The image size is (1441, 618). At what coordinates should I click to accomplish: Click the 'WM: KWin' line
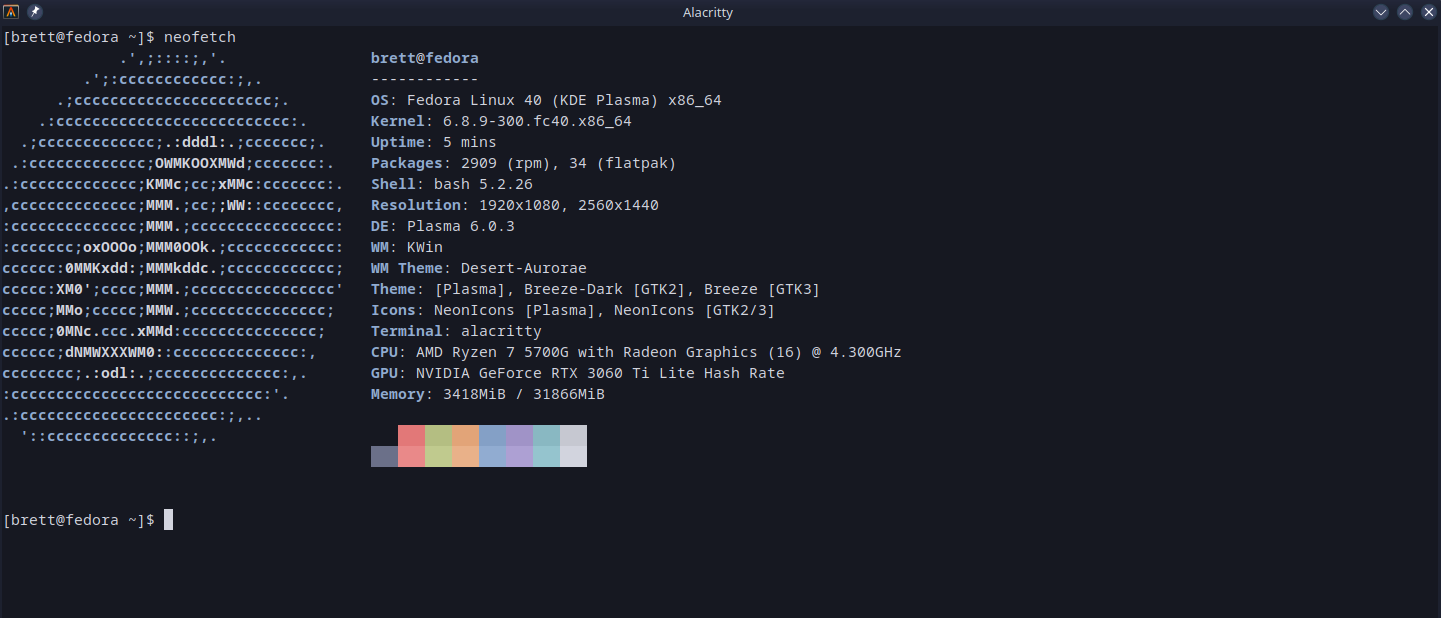406,247
